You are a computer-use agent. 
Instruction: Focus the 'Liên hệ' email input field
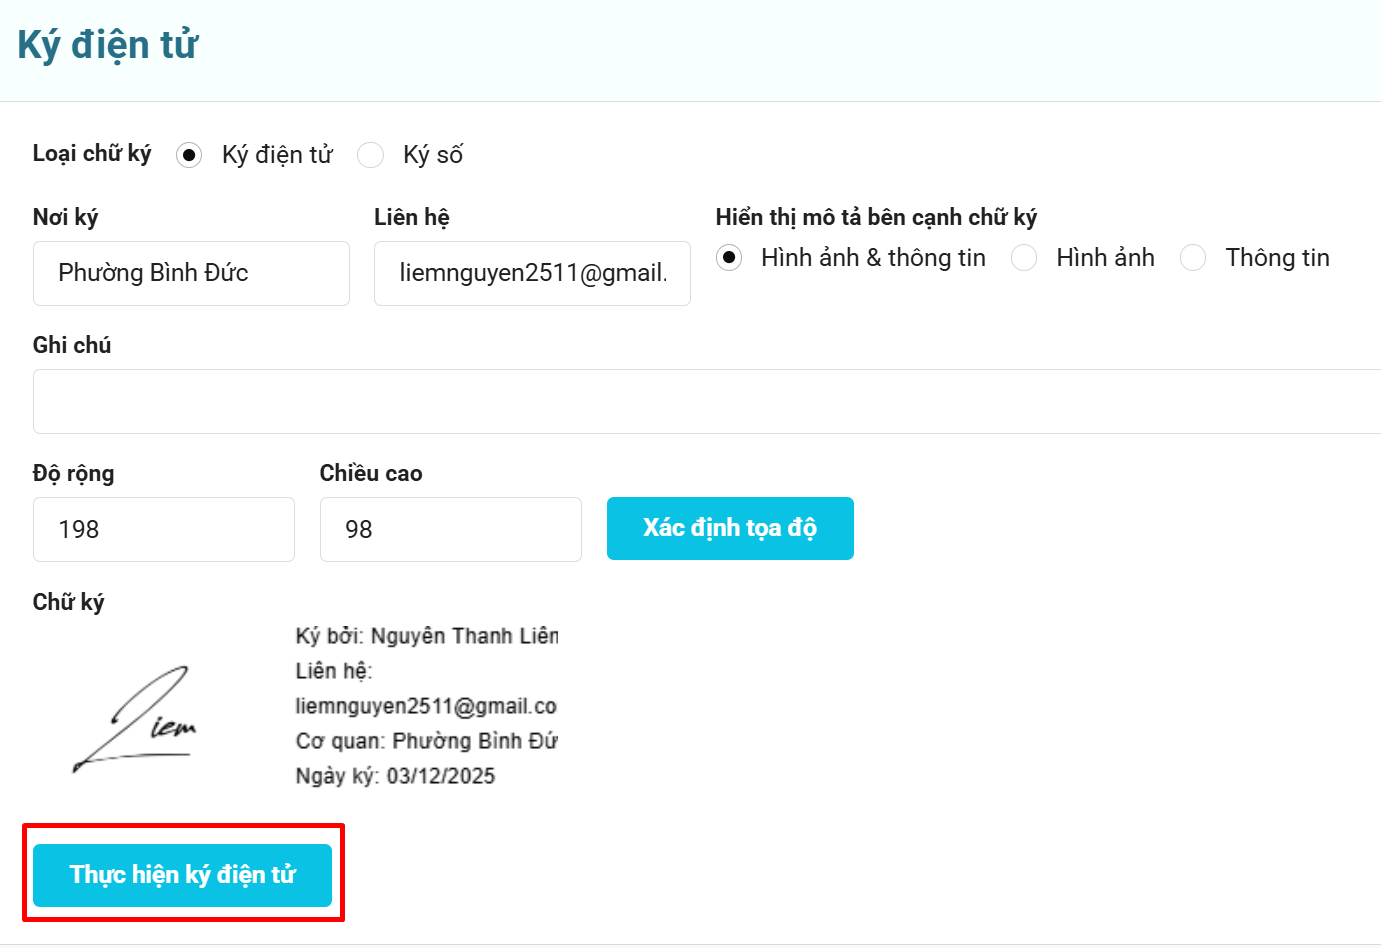coord(532,273)
